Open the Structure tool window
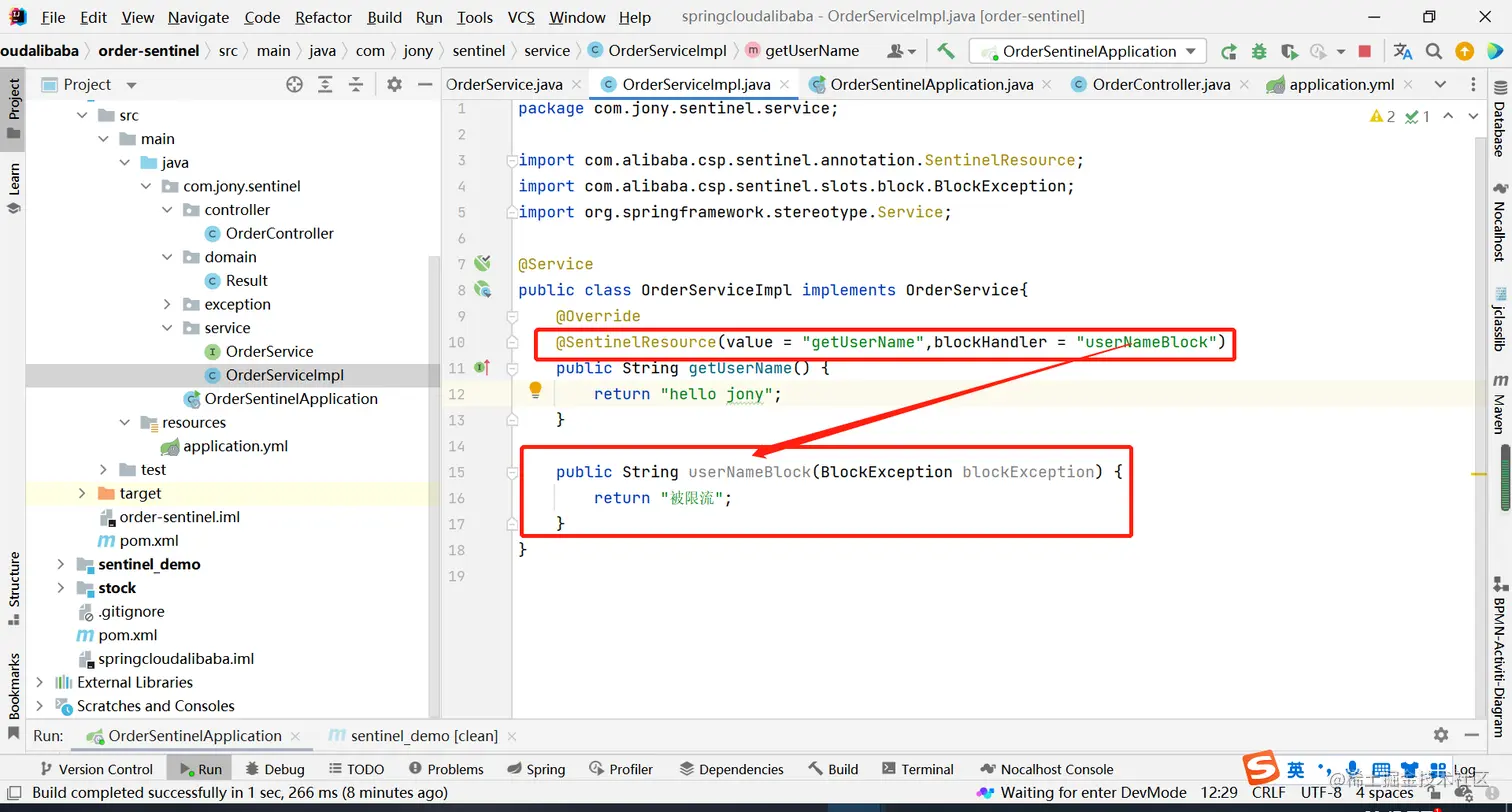 point(14,588)
